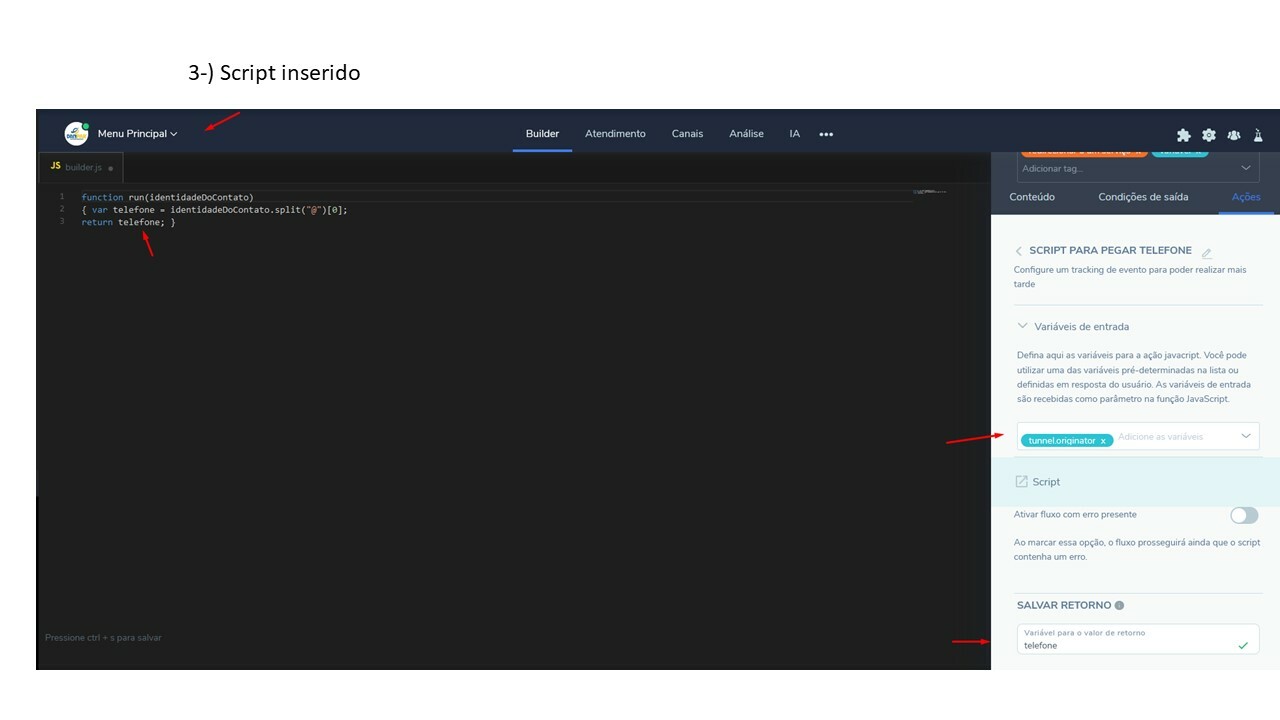Image resolution: width=1280 pixels, height=720 pixels.
Task: Toggle Ativar fluxo com erro presente
Action: (1244, 515)
